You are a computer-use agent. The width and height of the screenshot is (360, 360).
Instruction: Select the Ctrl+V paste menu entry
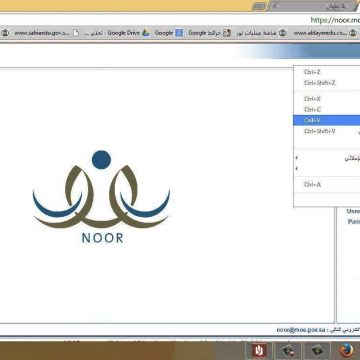(x=327, y=120)
